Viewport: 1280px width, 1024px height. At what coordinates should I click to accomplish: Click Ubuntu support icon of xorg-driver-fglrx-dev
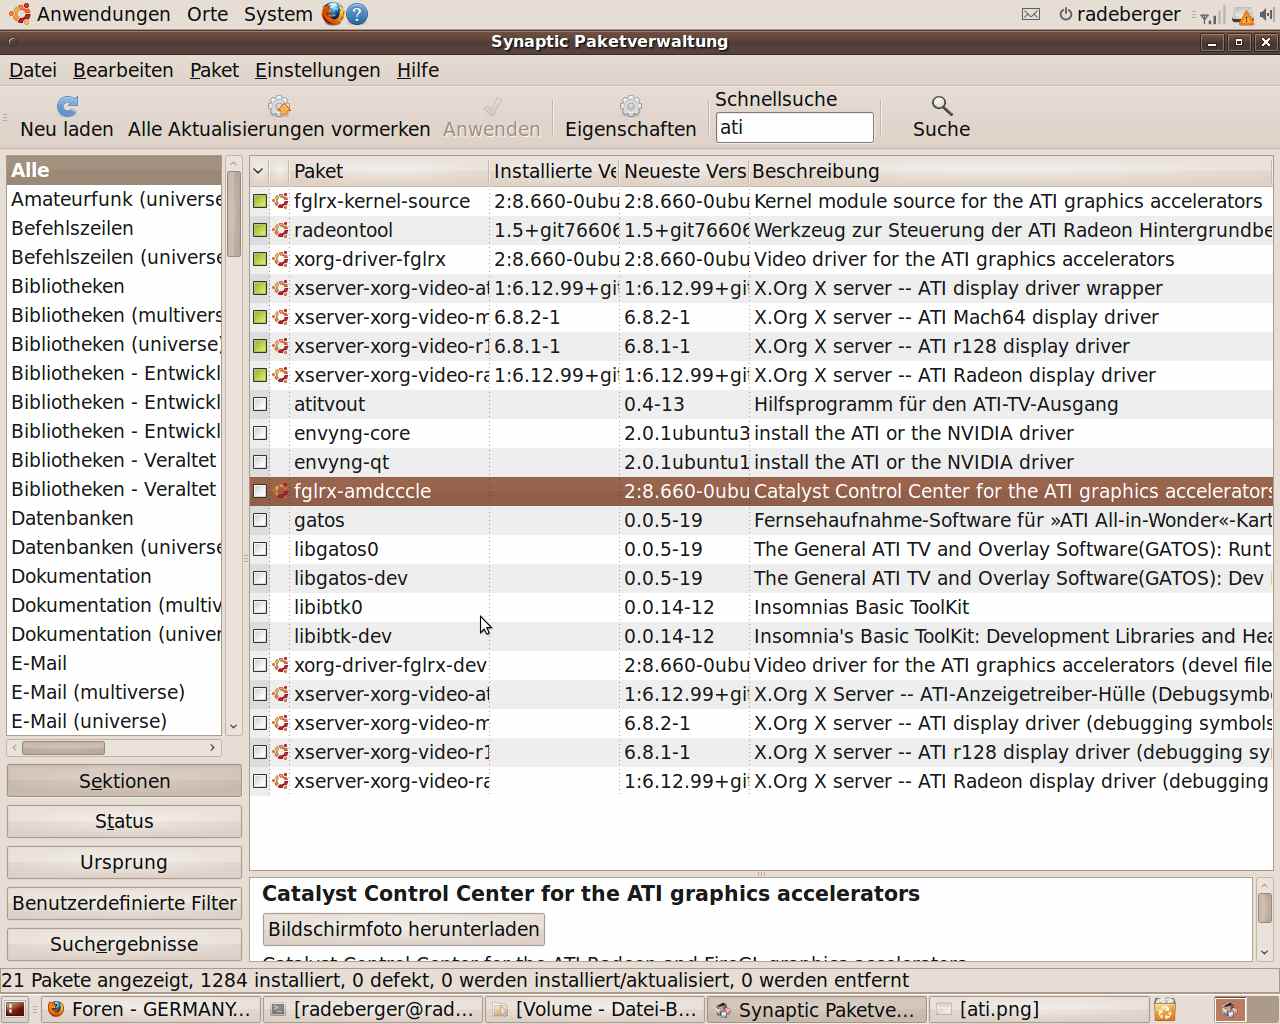(x=281, y=665)
